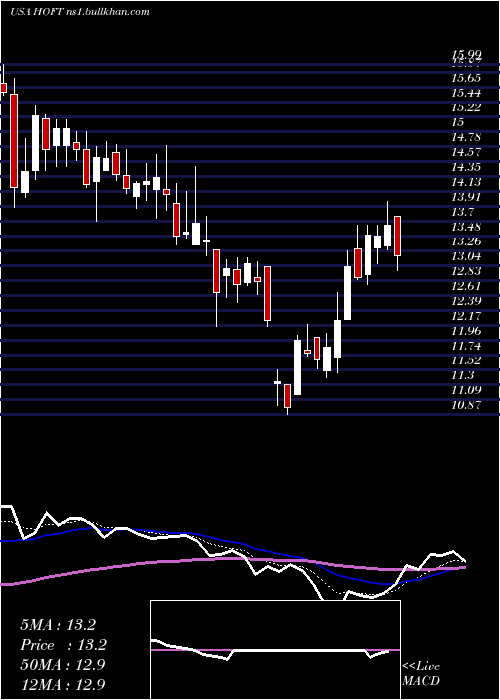Viewport: 500px width, 700px height.
Task: Click the 13.26 price axis label
Action: point(466,242)
